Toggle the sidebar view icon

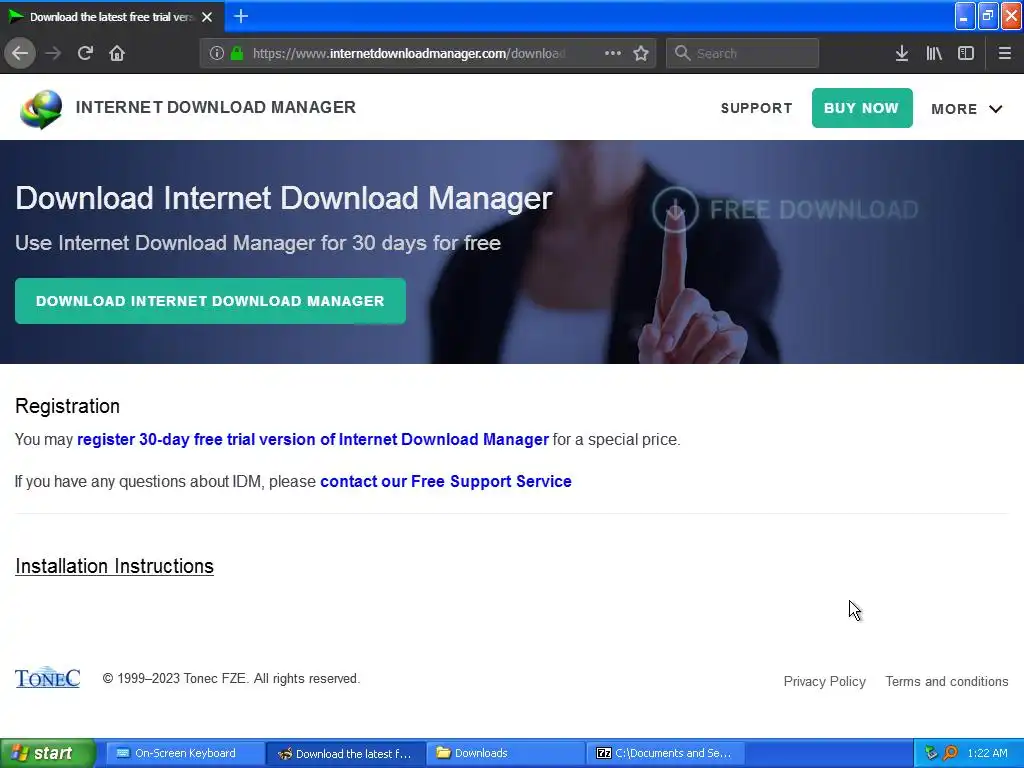click(966, 53)
